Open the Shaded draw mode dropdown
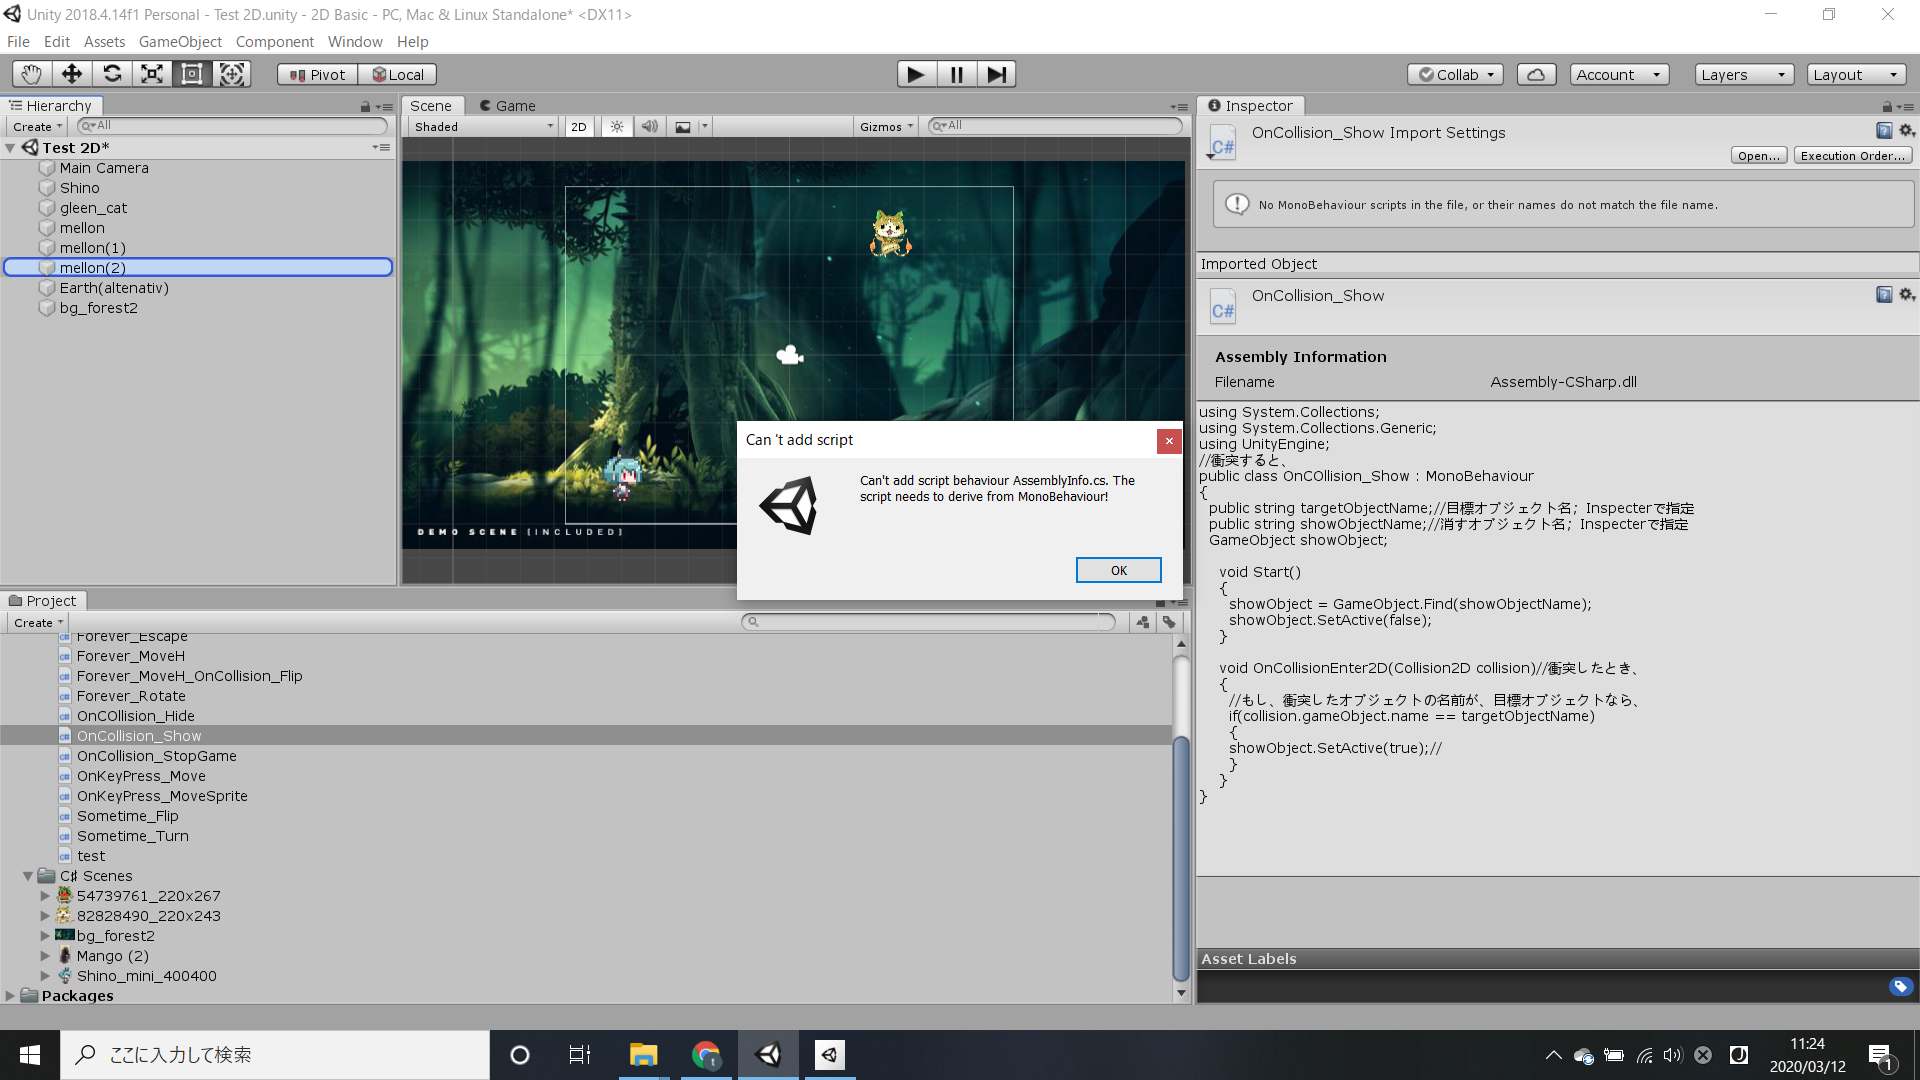1920x1080 pixels. pyautogui.click(x=484, y=127)
